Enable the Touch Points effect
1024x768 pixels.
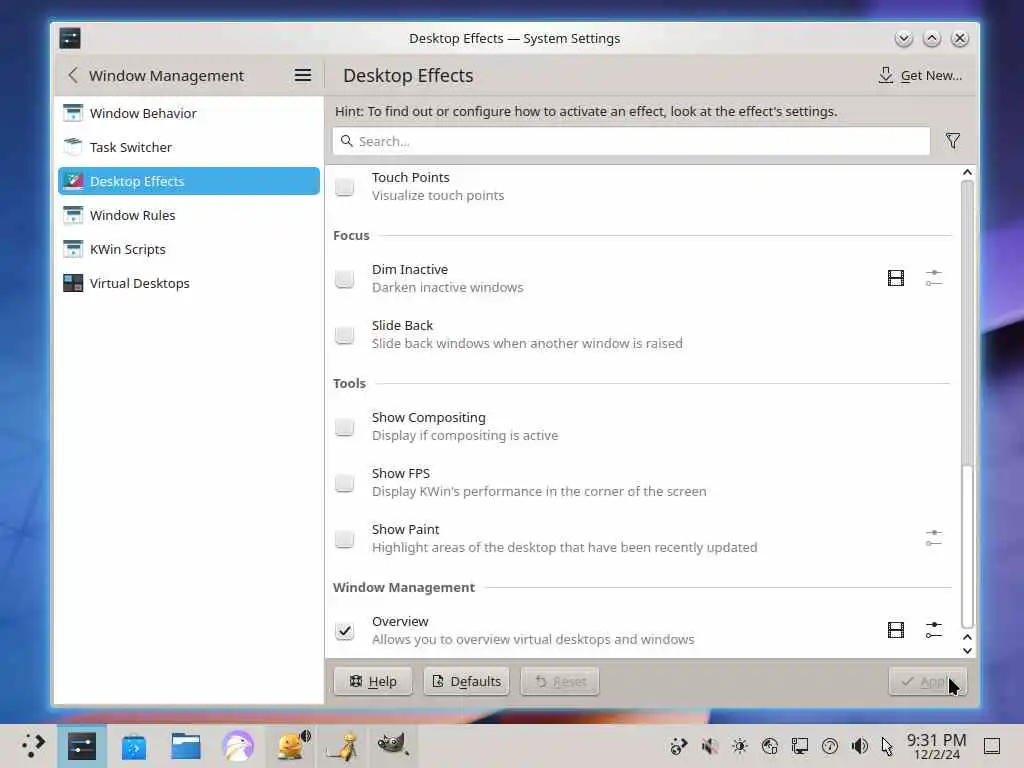tap(344, 187)
